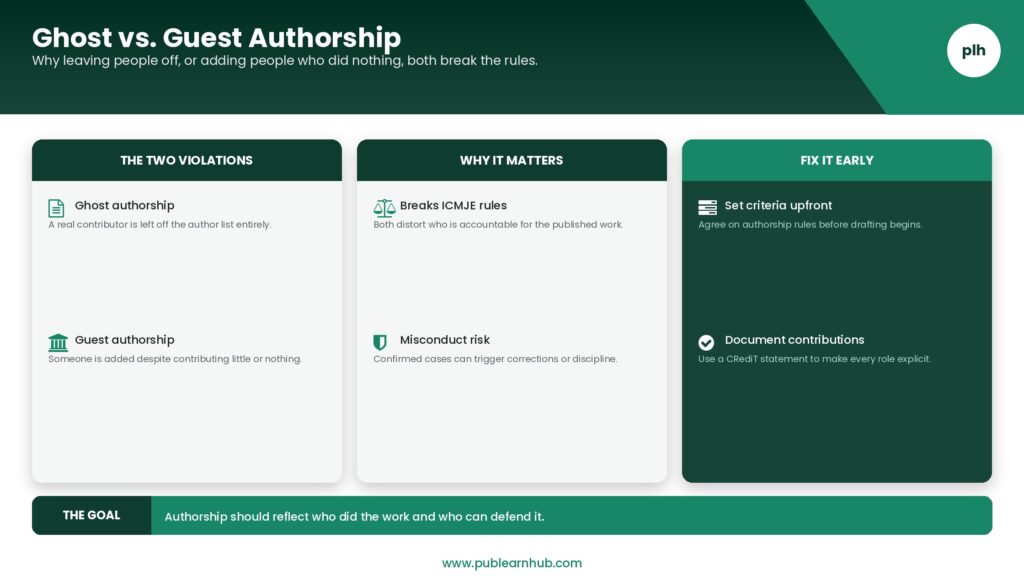Viewport: 1024px width, 576px height.
Task: Click the 'Misconduct risk' heading
Action: coord(445,340)
